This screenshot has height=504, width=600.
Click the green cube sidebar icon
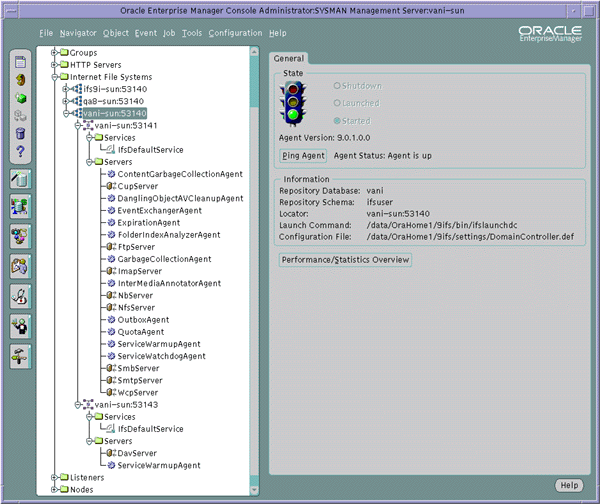pos(20,98)
